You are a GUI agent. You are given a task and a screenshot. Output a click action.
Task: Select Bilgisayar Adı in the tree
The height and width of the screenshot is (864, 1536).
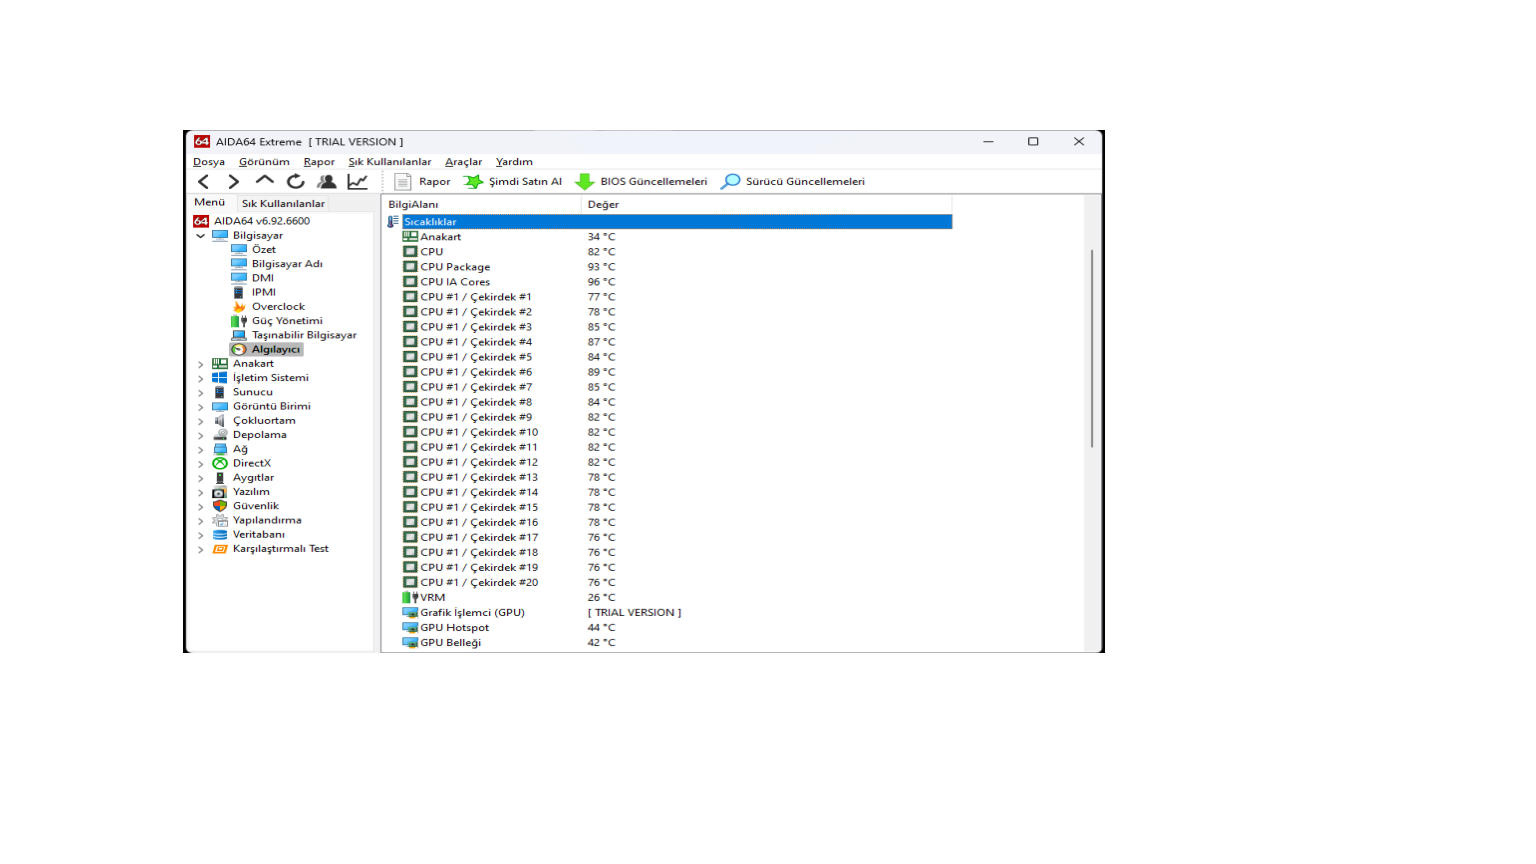(x=277, y=264)
